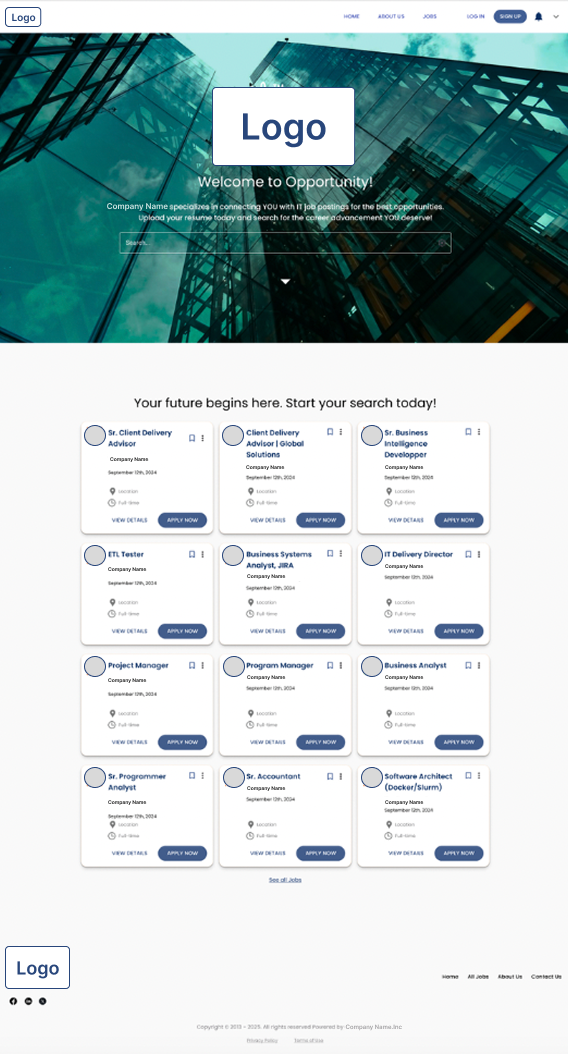This screenshot has width=568, height=1054.
Task: Click the large hero Logo
Action: point(284,126)
